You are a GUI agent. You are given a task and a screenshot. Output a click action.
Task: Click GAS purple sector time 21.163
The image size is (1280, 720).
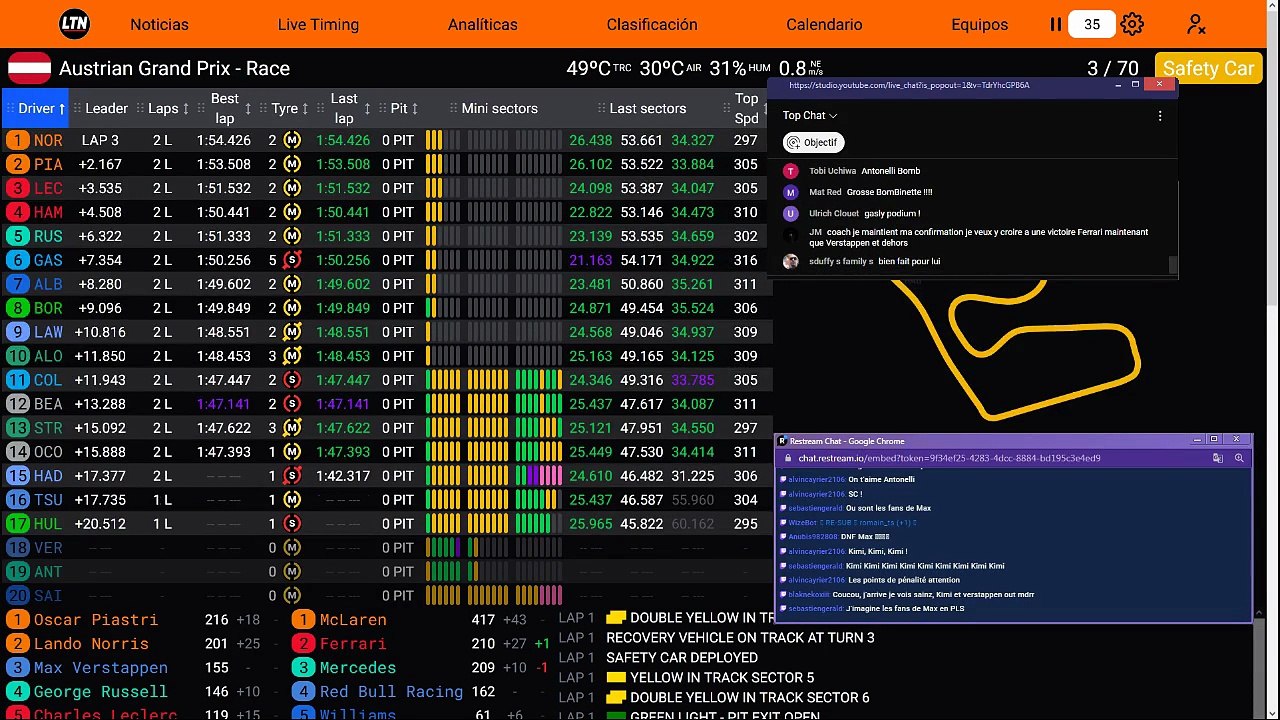590,260
